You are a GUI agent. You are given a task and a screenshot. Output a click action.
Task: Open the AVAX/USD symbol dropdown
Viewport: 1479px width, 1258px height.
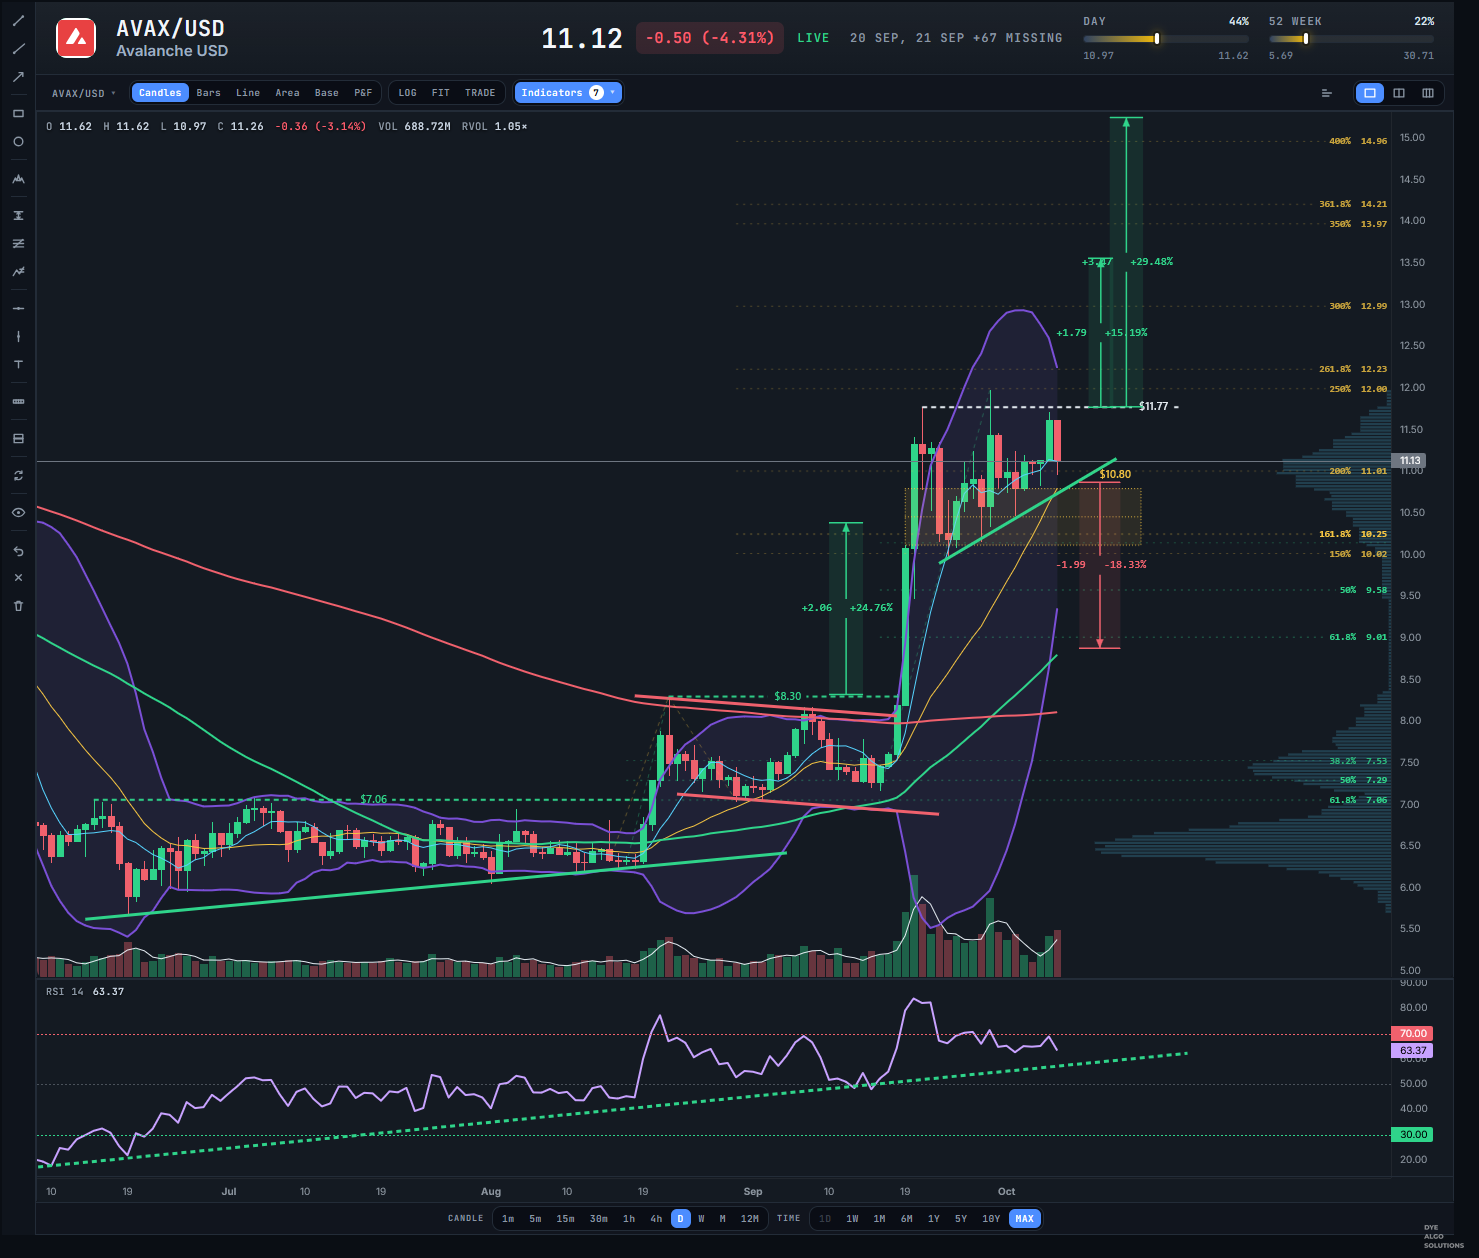[84, 93]
